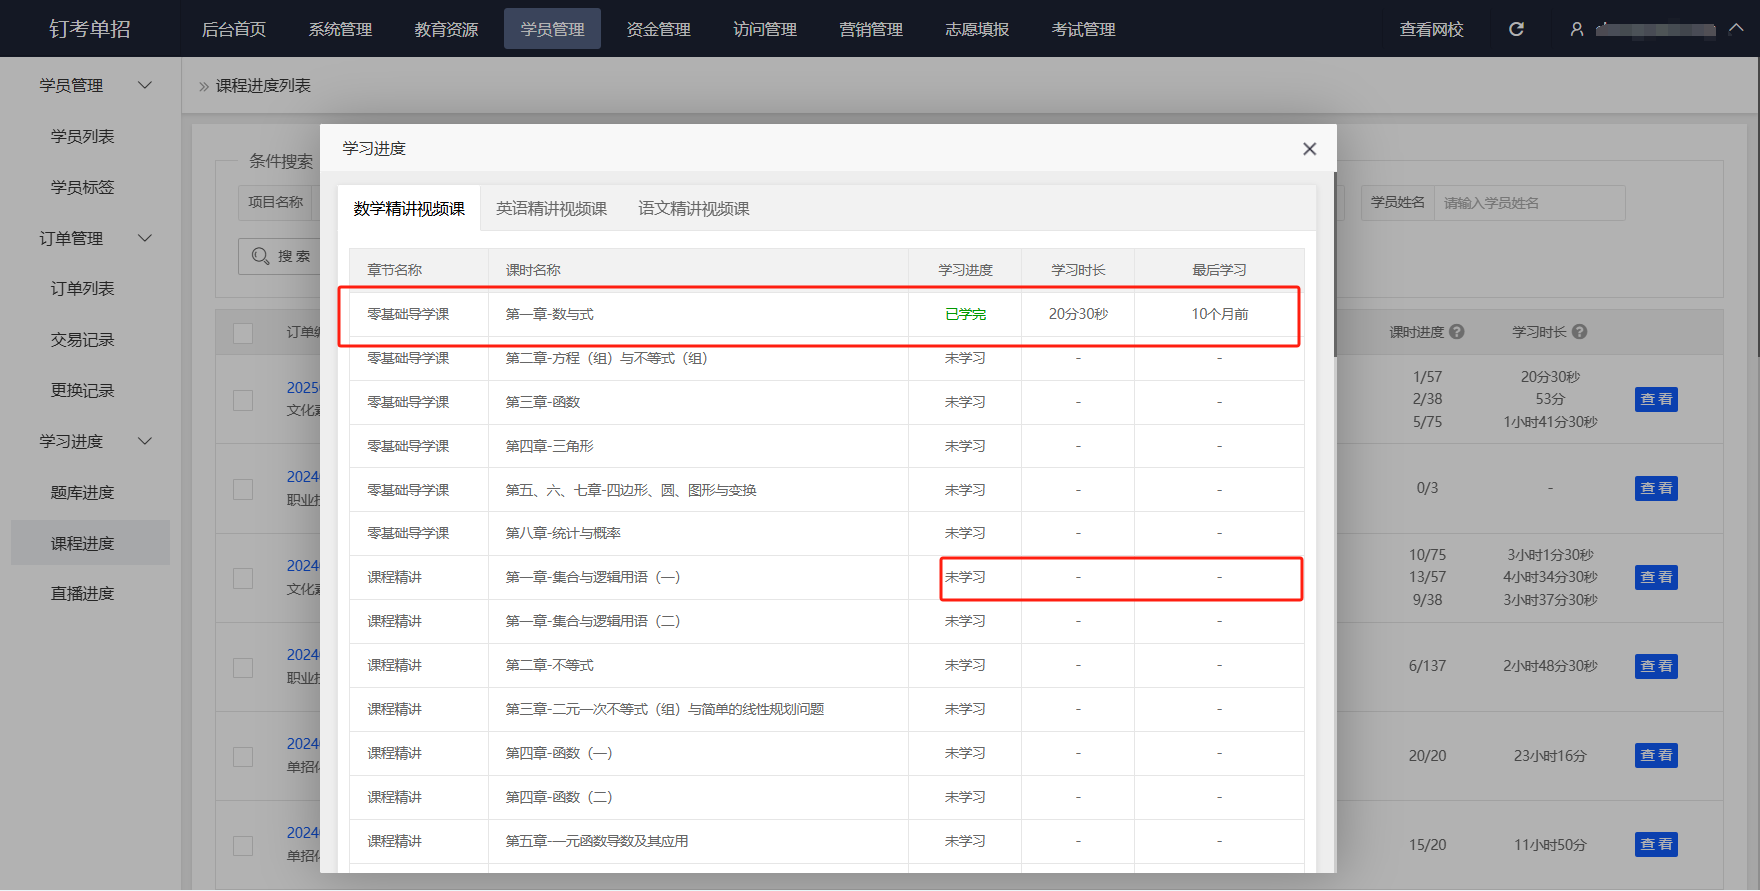Check the second row checkbox in list

243,489
